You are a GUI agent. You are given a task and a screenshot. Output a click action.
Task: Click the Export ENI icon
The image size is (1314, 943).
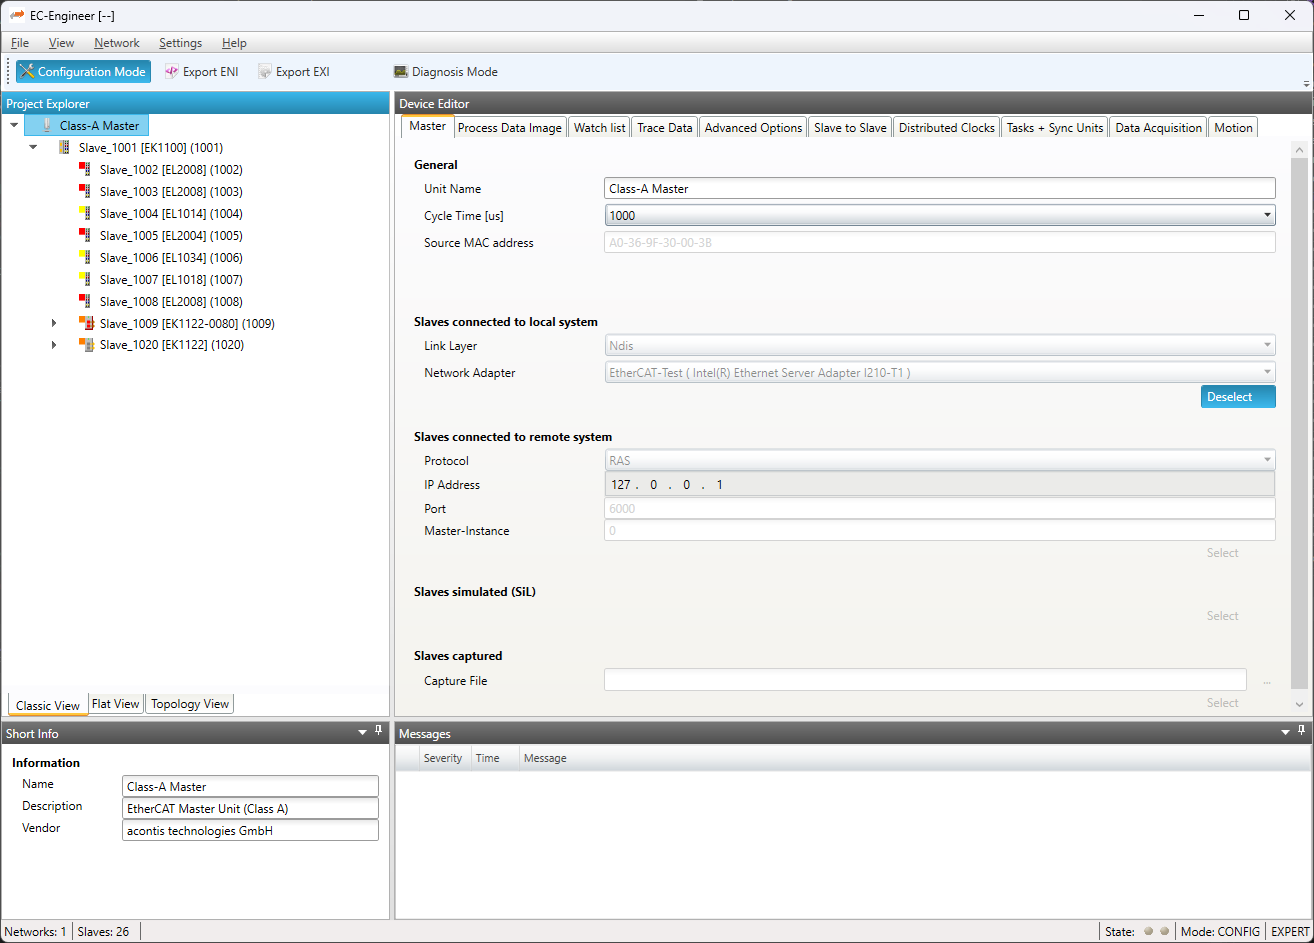172,72
